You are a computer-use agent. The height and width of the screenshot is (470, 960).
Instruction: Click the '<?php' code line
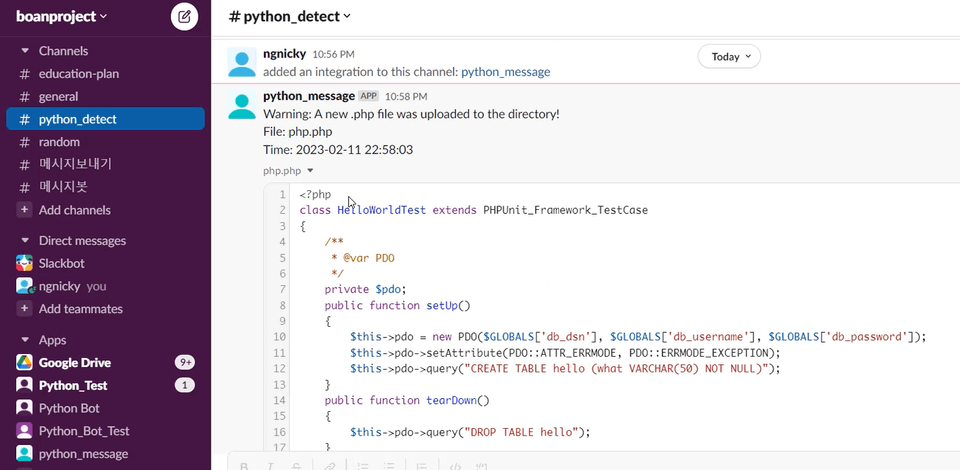pos(315,195)
